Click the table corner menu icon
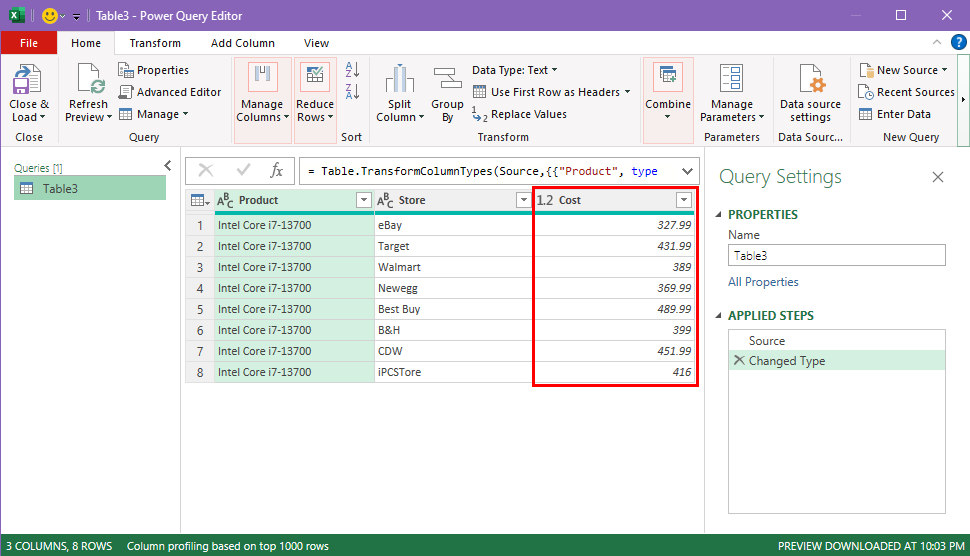The height and width of the screenshot is (556, 970). [200, 200]
